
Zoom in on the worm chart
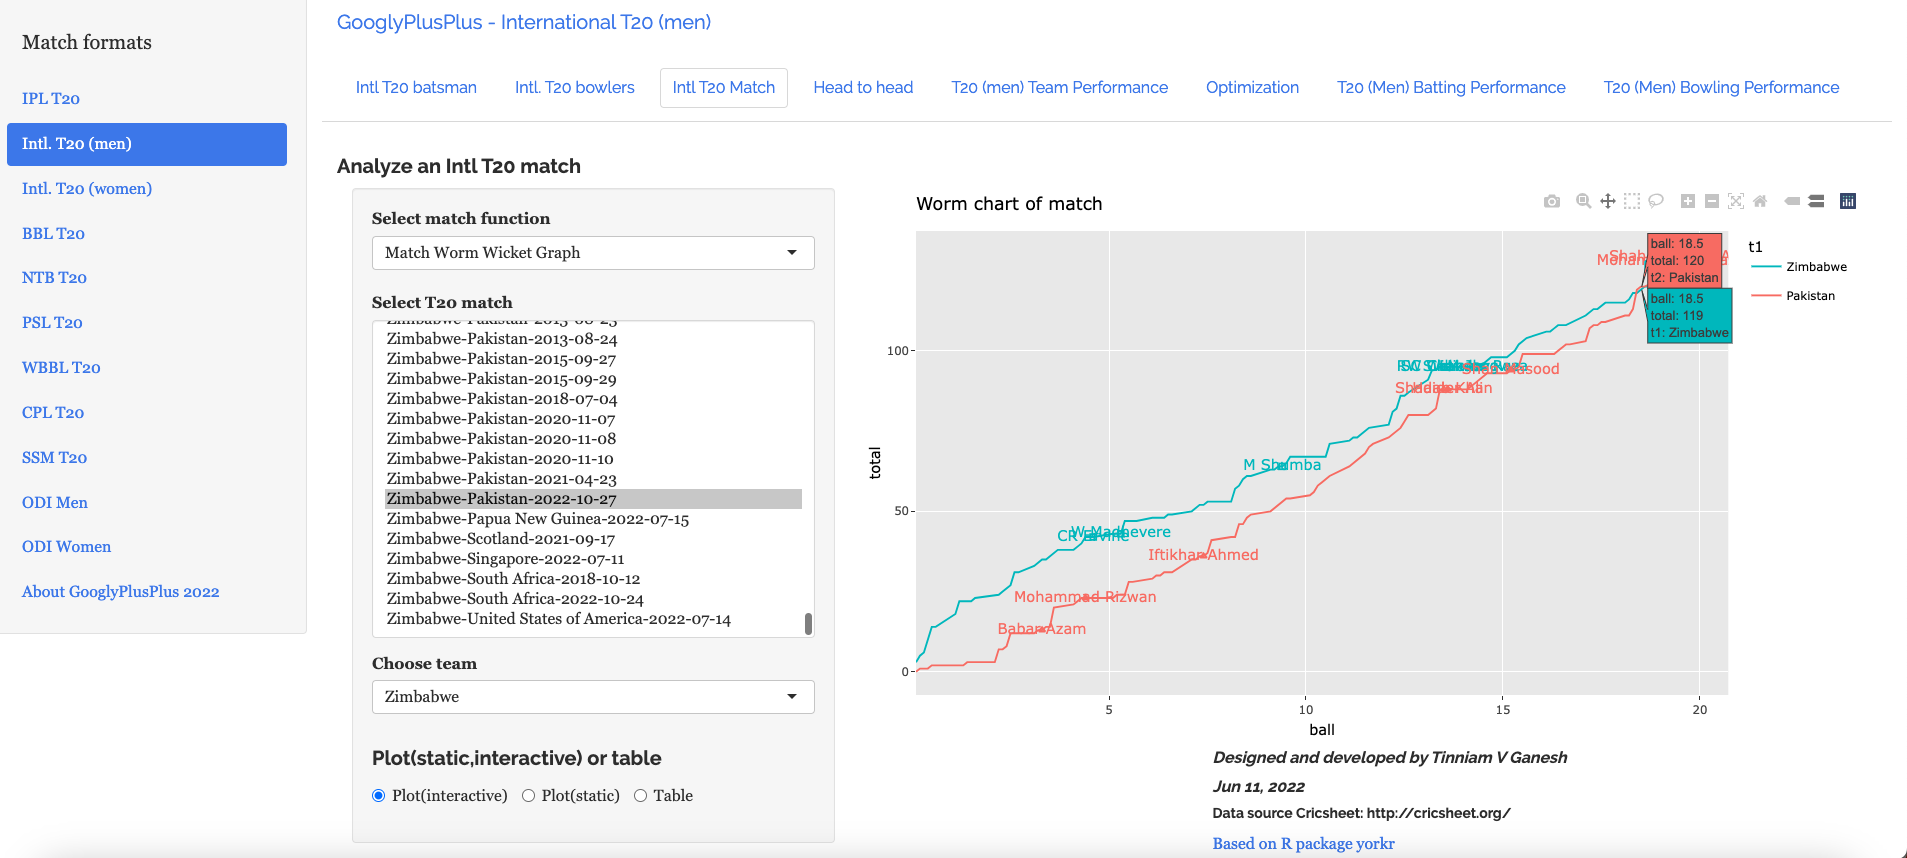(1687, 201)
